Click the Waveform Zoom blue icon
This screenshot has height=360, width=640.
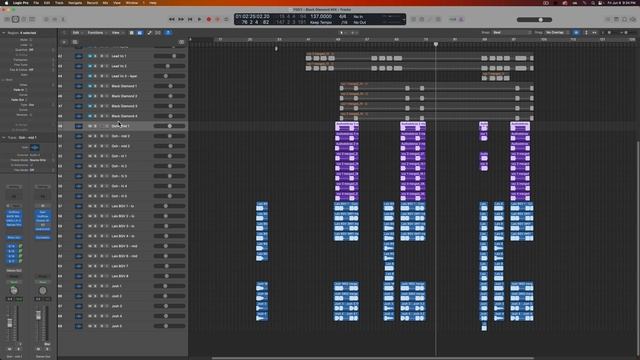coord(576,33)
